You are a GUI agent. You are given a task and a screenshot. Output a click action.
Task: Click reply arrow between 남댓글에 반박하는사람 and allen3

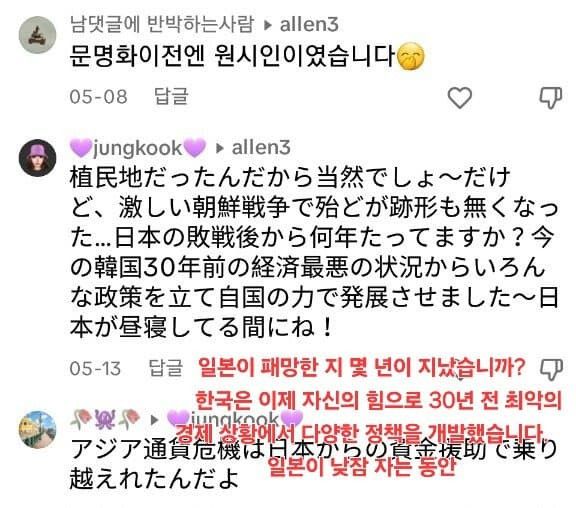tap(268, 25)
